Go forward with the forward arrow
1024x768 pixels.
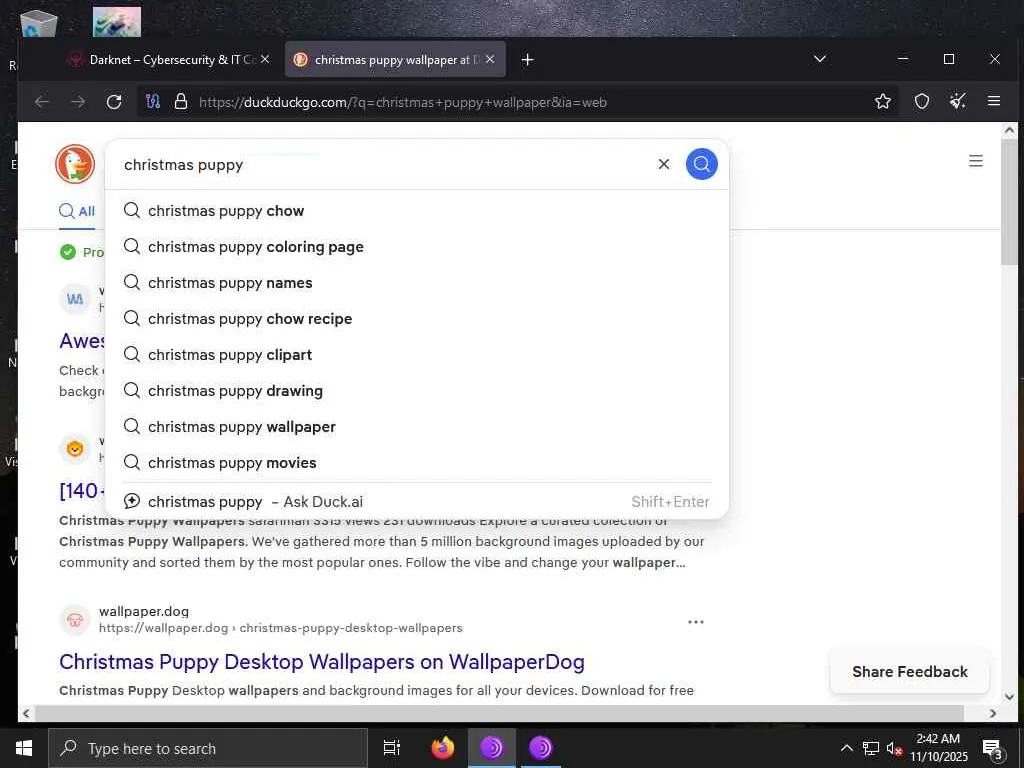(x=78, y=102)
